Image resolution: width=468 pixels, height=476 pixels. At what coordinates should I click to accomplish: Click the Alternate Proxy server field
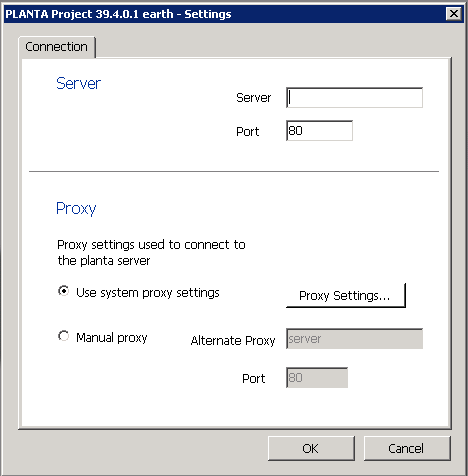tap(354, 339)
